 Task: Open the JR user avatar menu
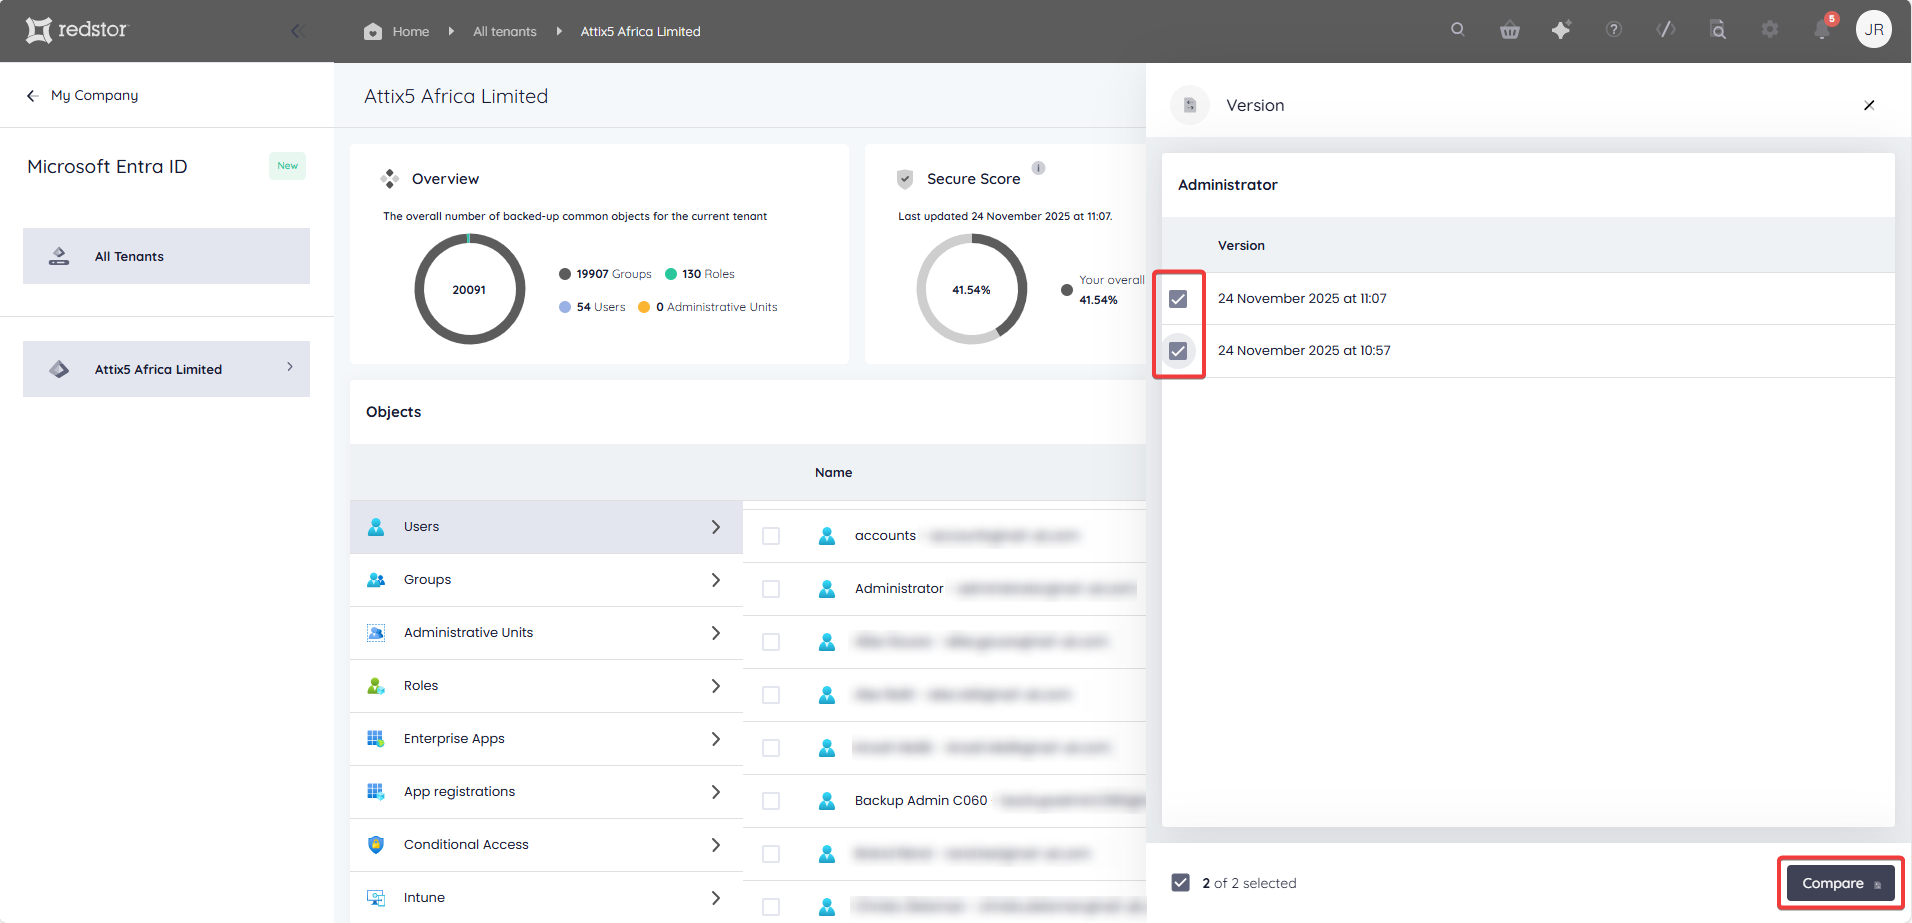tap(1874, 29)
